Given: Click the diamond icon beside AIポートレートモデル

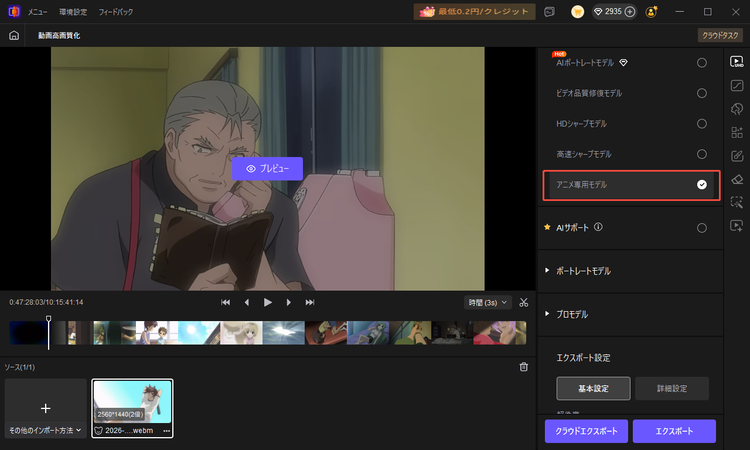Looking at the screenshot, I should click(623, 63).
